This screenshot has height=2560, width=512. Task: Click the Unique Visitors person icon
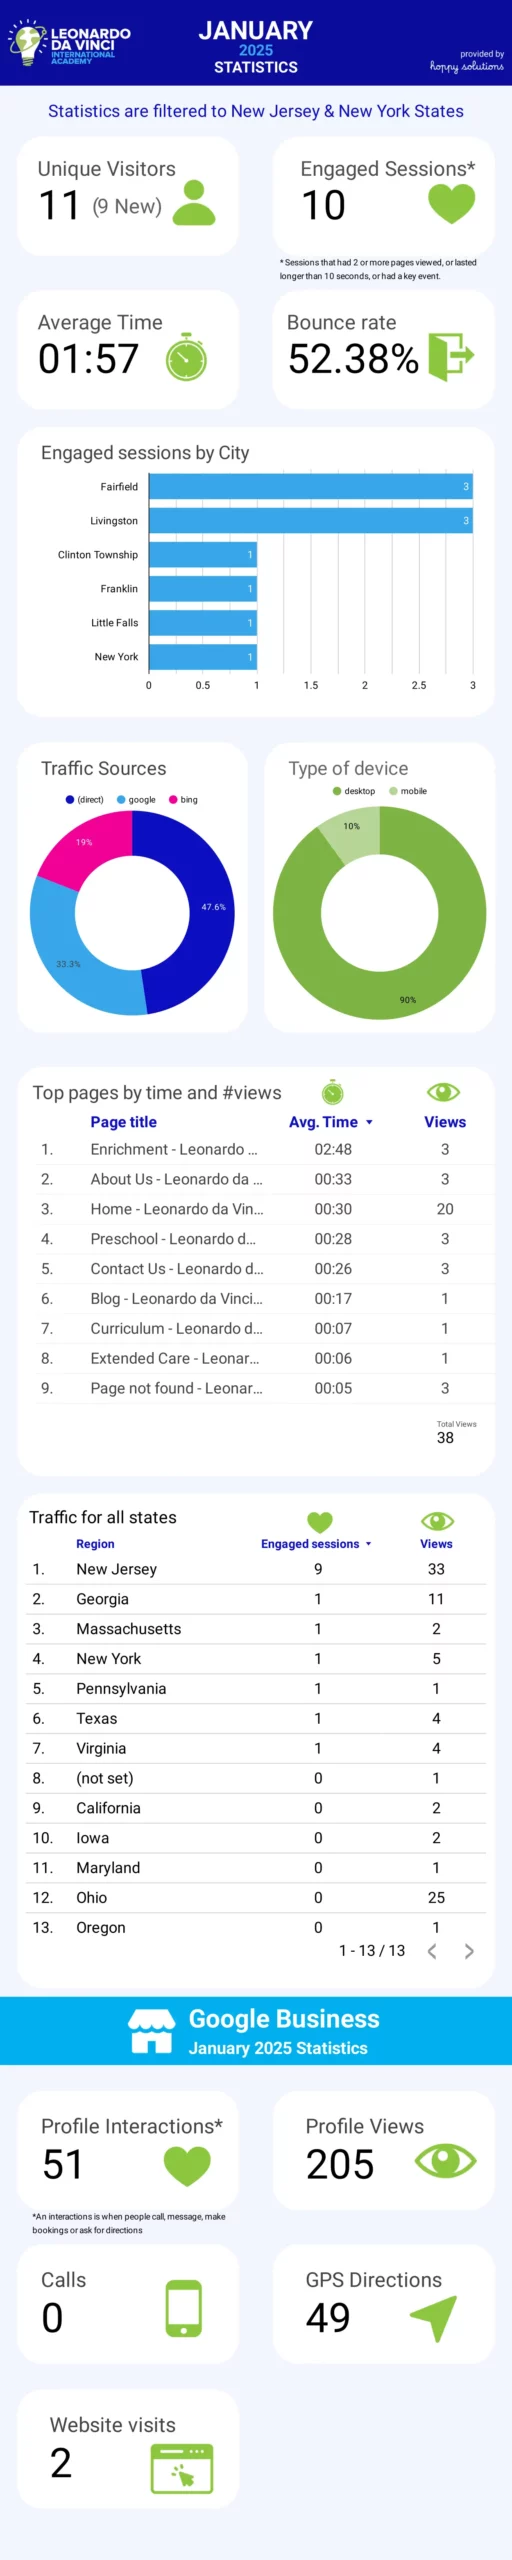[x=193, y=202]
